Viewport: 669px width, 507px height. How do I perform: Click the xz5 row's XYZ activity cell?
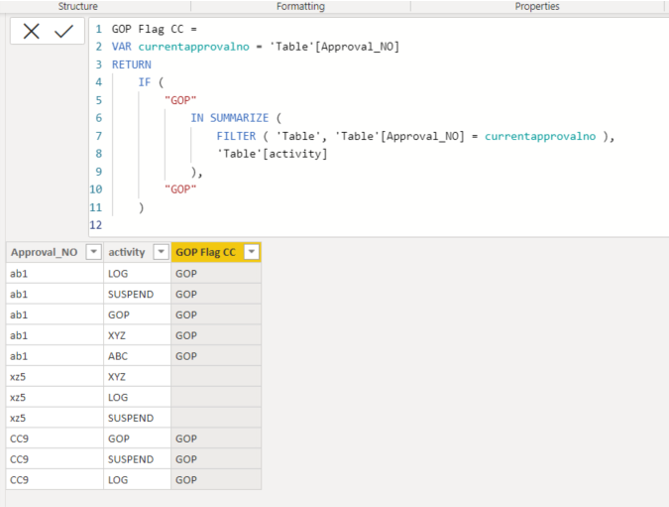(137, 377)
